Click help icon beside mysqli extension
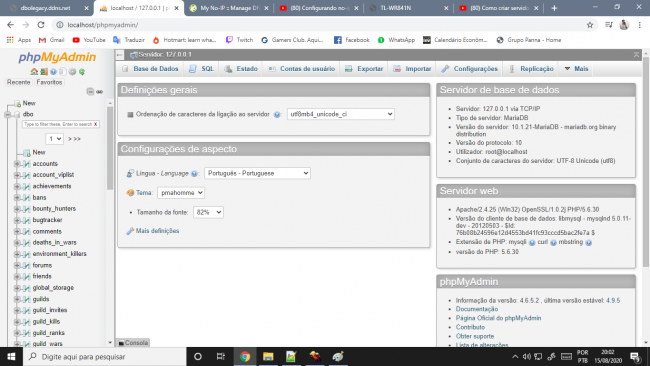 (x=532, y=242)
